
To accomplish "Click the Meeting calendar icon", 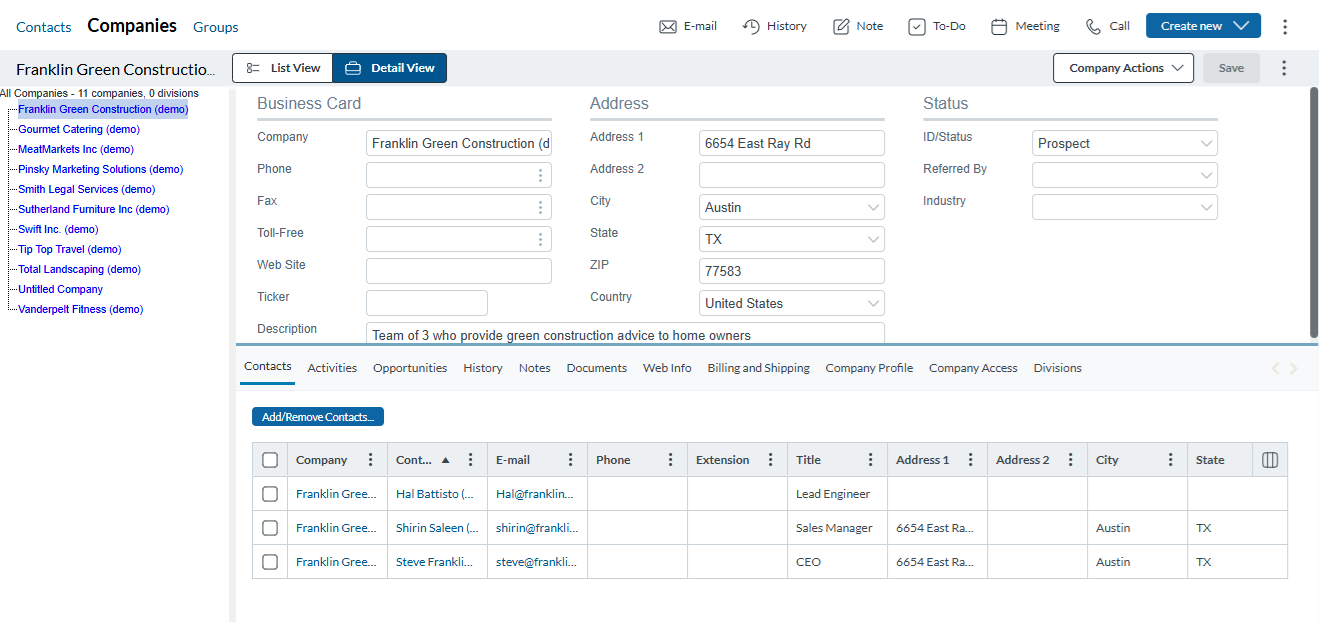I will 999,27.
